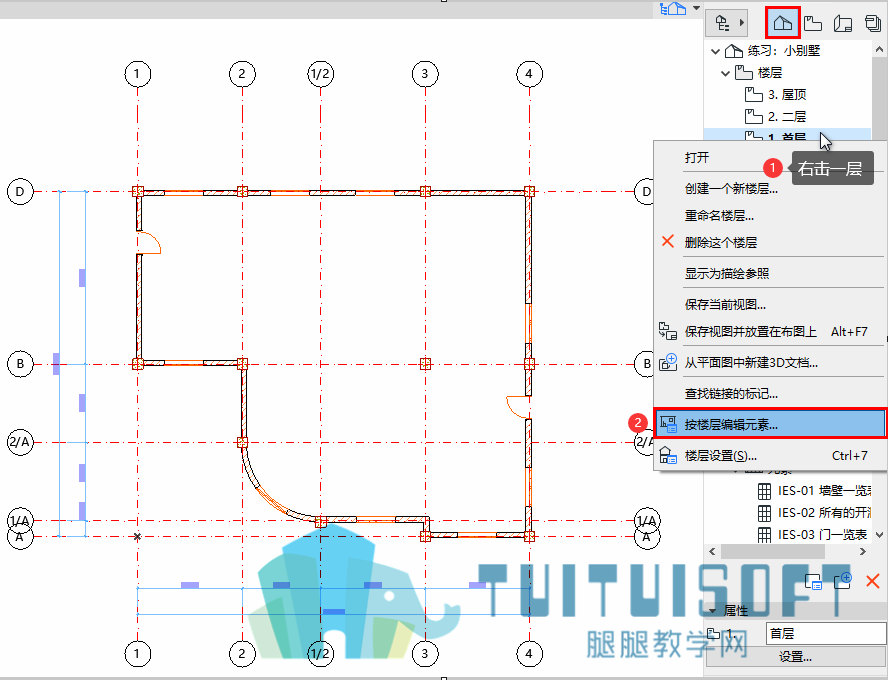Click the 设置... button
This screenshot has height=680, width=888.
[795, 657]
